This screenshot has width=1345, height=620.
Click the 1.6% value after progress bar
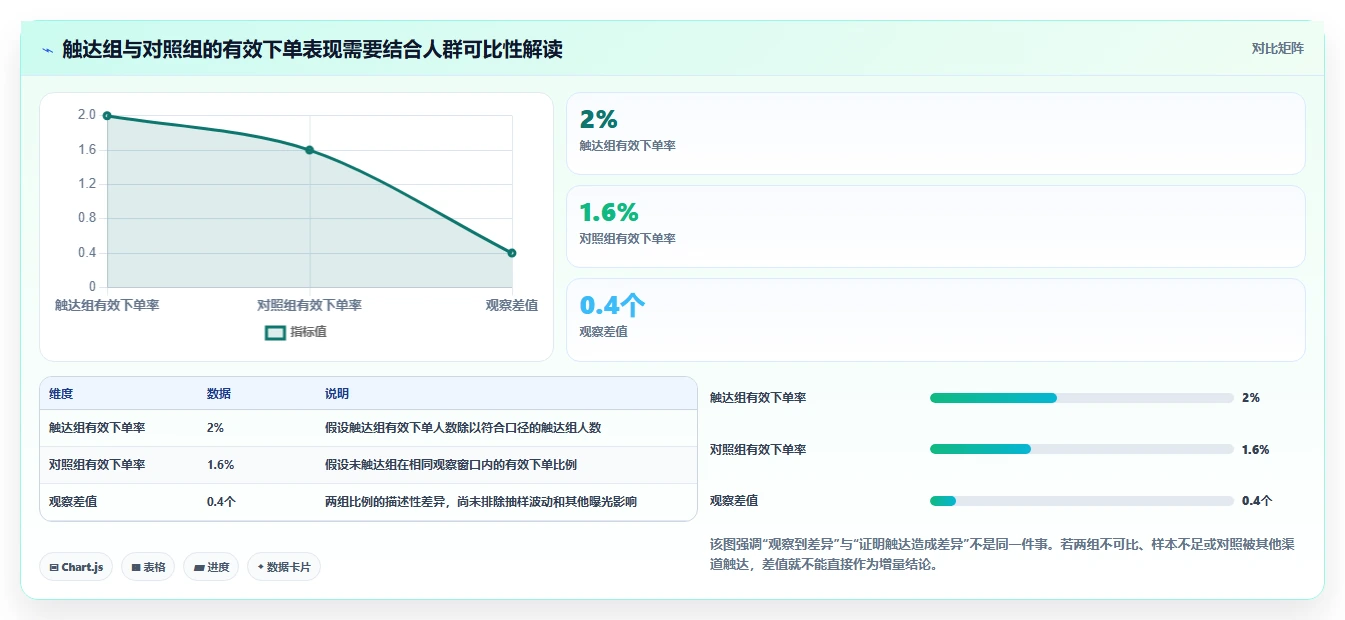click(1255, 450)
